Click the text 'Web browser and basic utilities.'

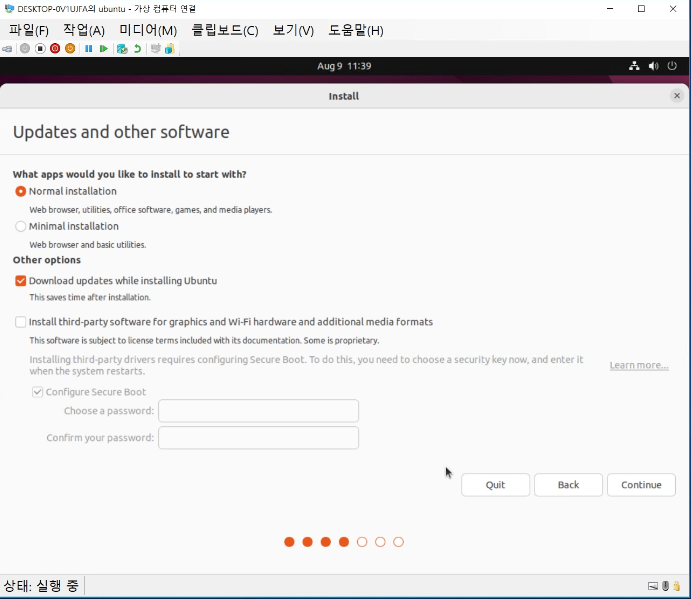coord(88,245)
